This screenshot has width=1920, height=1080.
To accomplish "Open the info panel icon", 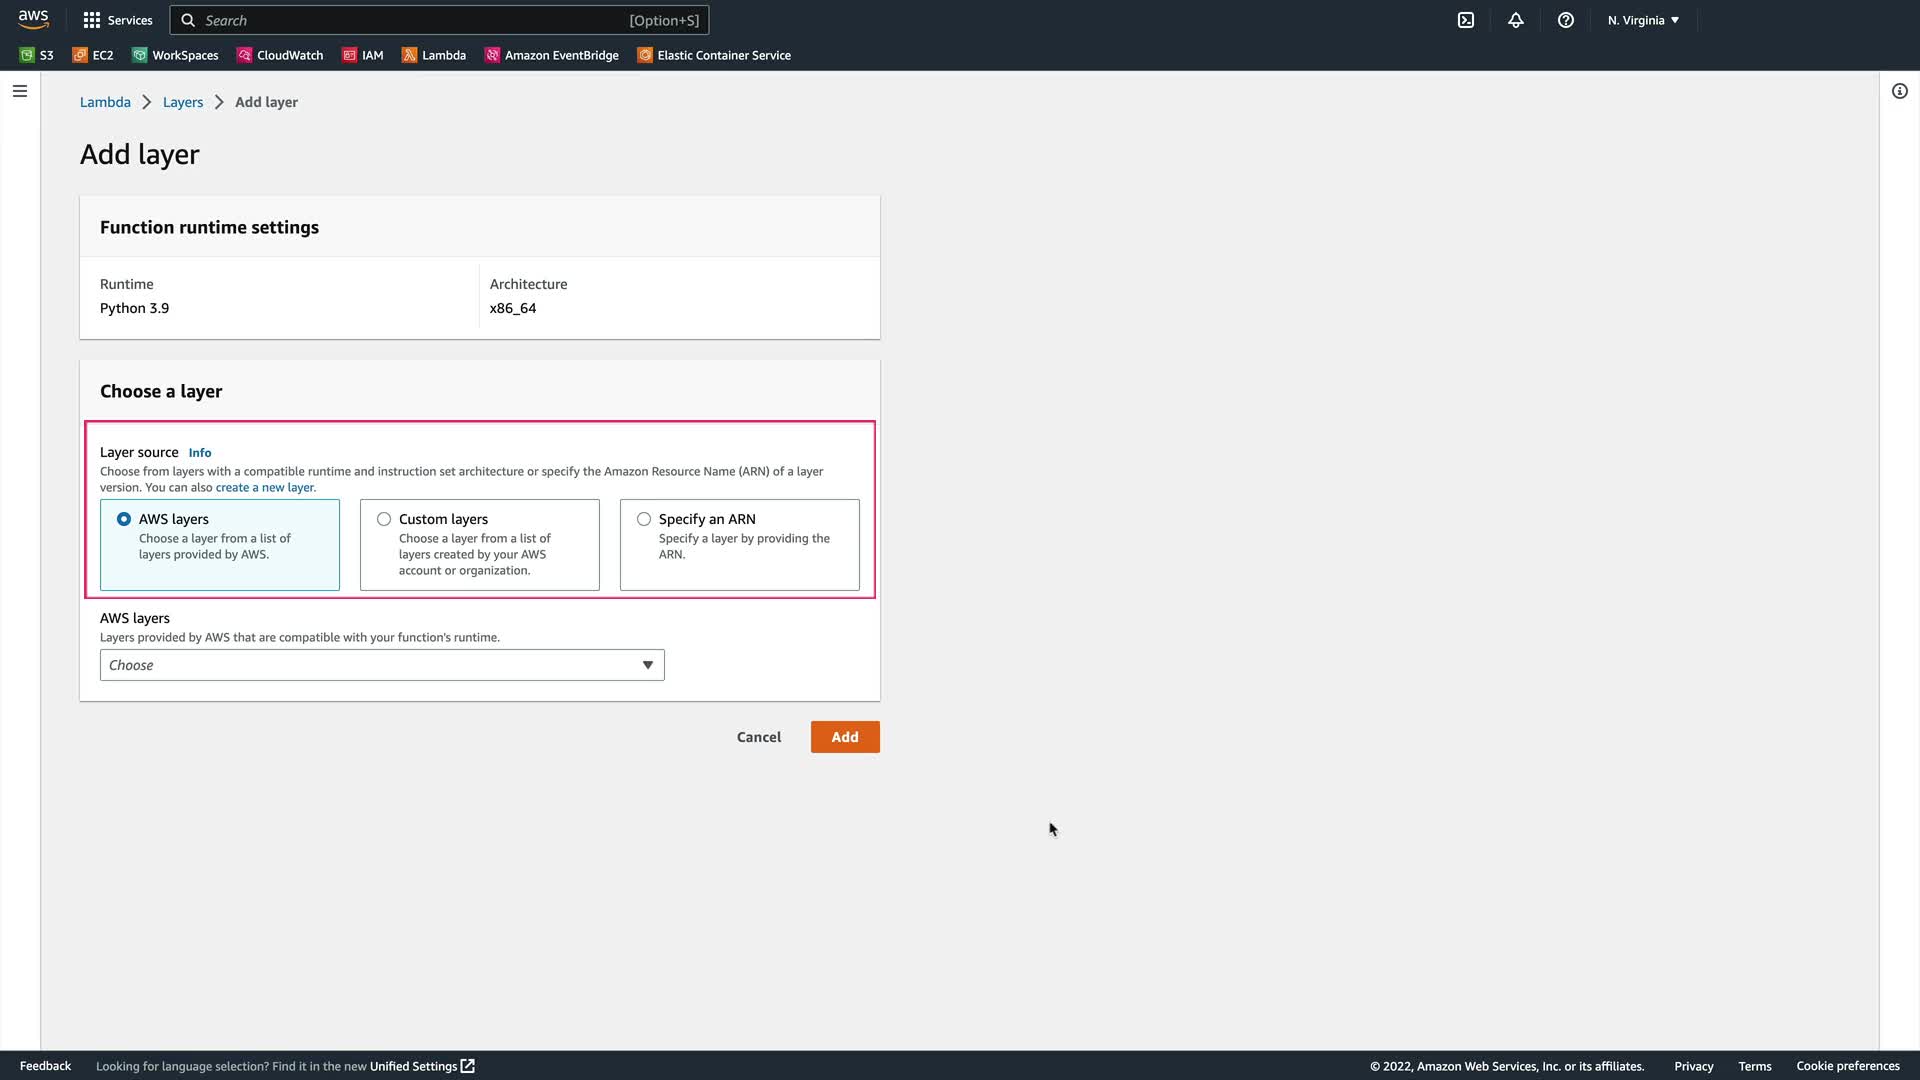I will tap(1899, 91).
